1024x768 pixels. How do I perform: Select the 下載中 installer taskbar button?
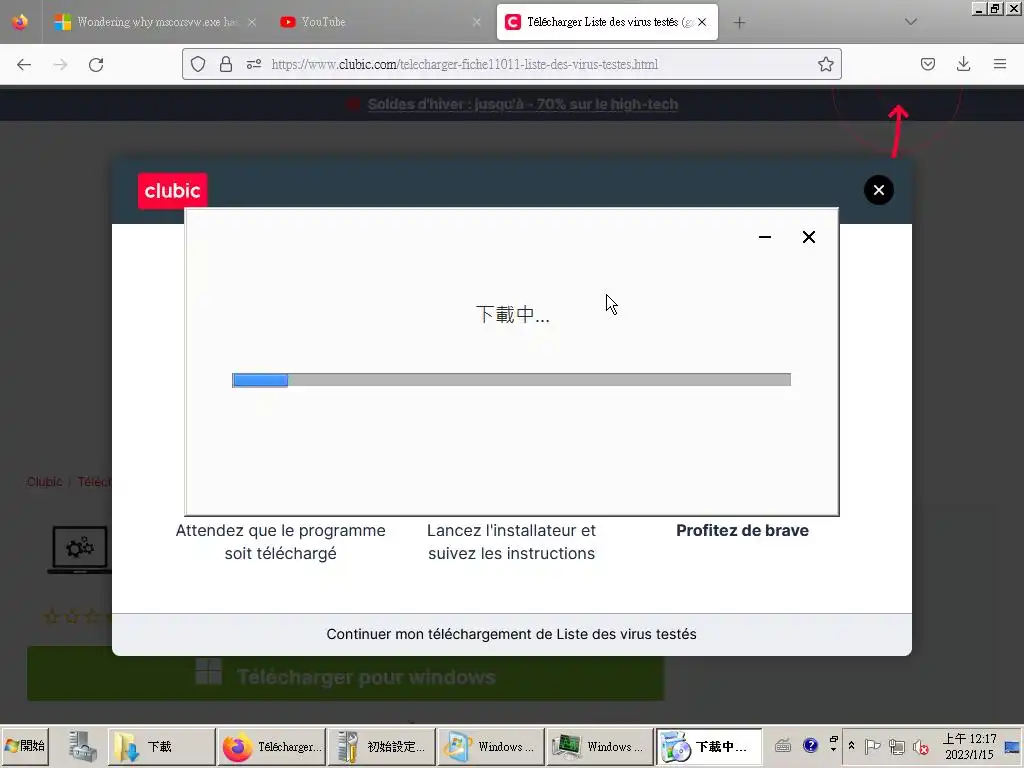(709, 746)
